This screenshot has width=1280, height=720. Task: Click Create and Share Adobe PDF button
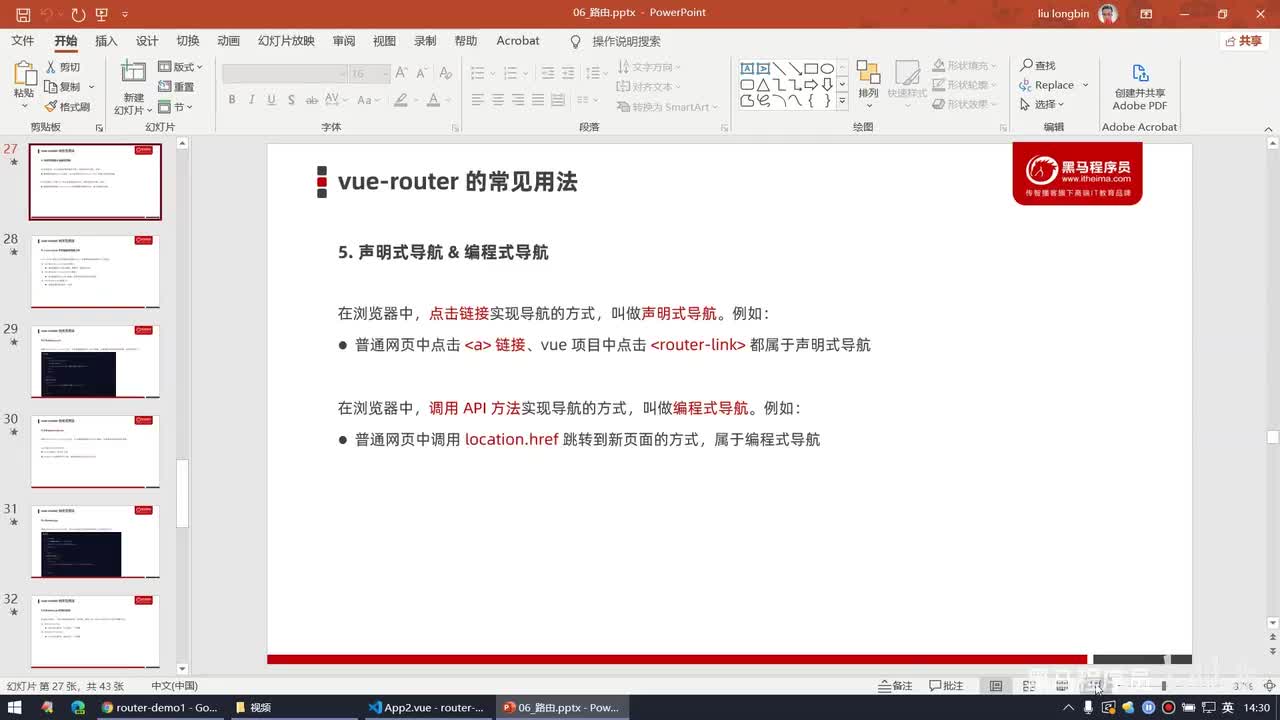pyautogui.click(x=1140, y=87)
